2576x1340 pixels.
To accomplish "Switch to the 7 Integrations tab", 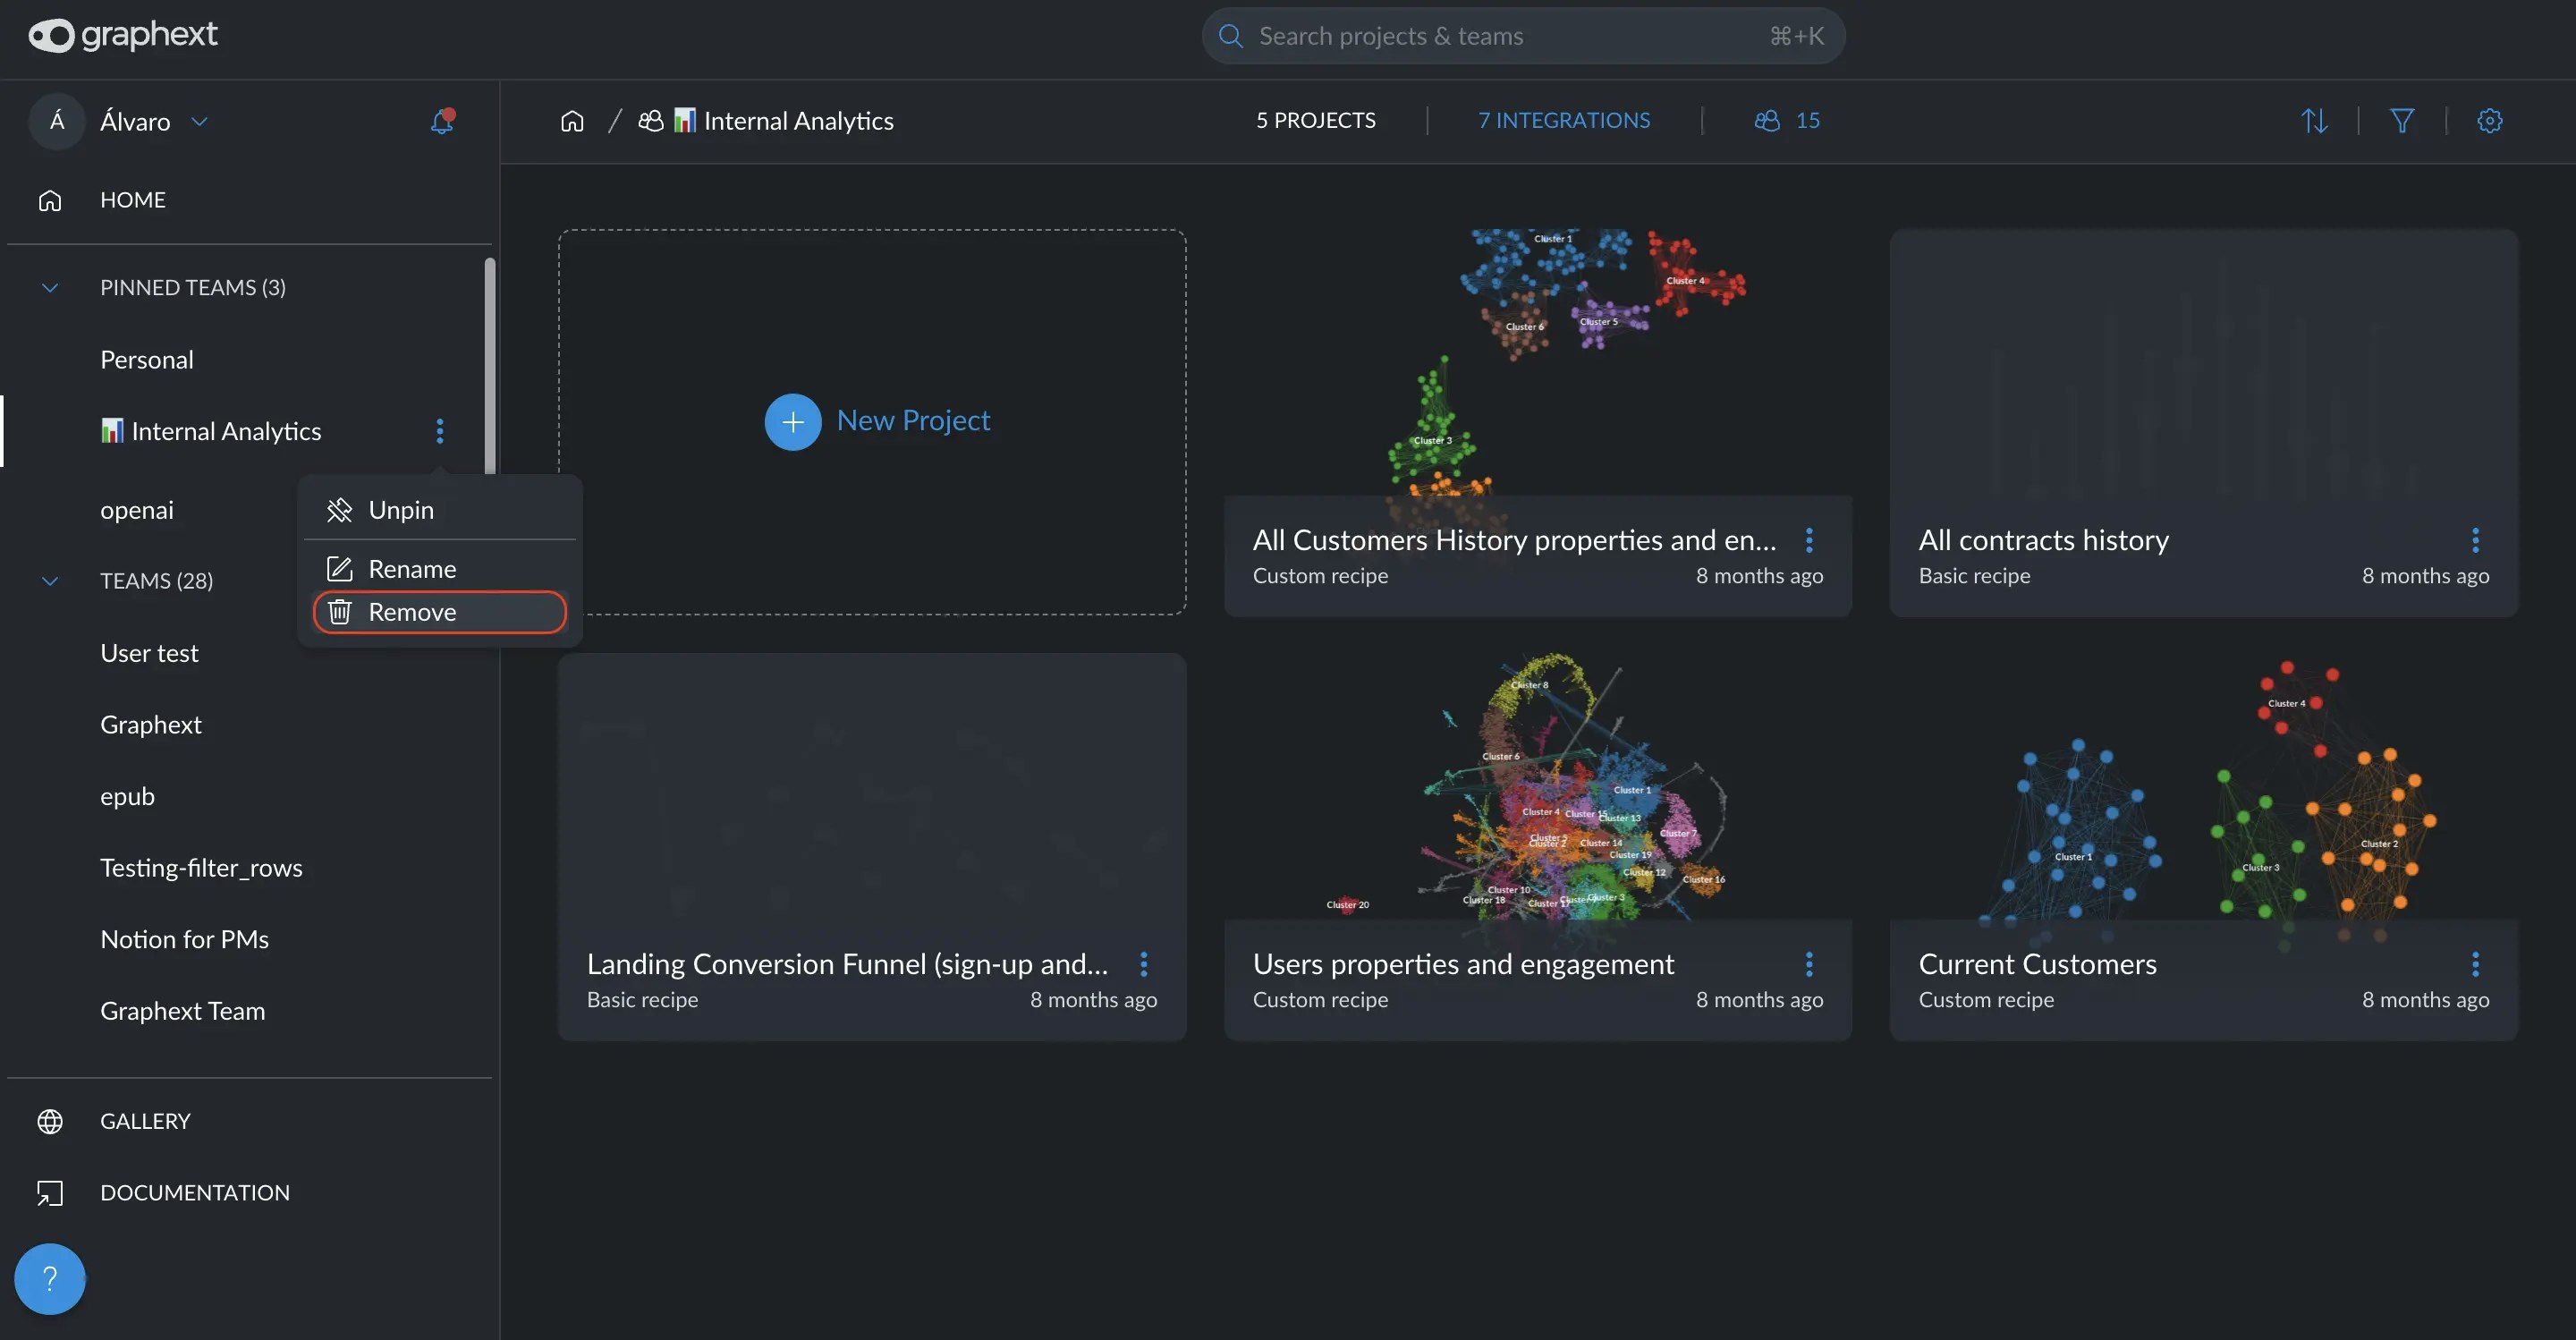I will click(1564, 121).
